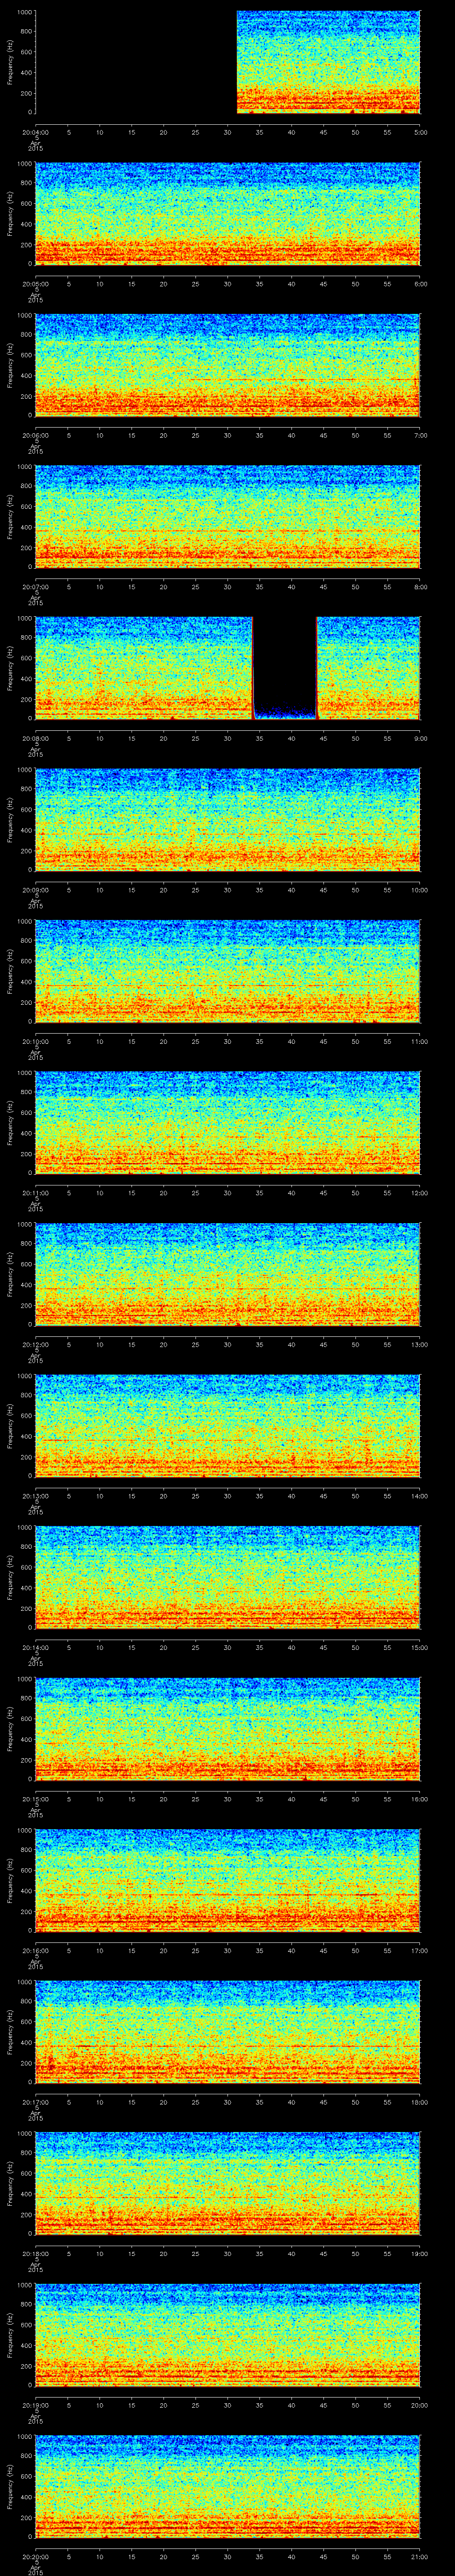Click the "20:09:00" time axis label

point(35,890)
